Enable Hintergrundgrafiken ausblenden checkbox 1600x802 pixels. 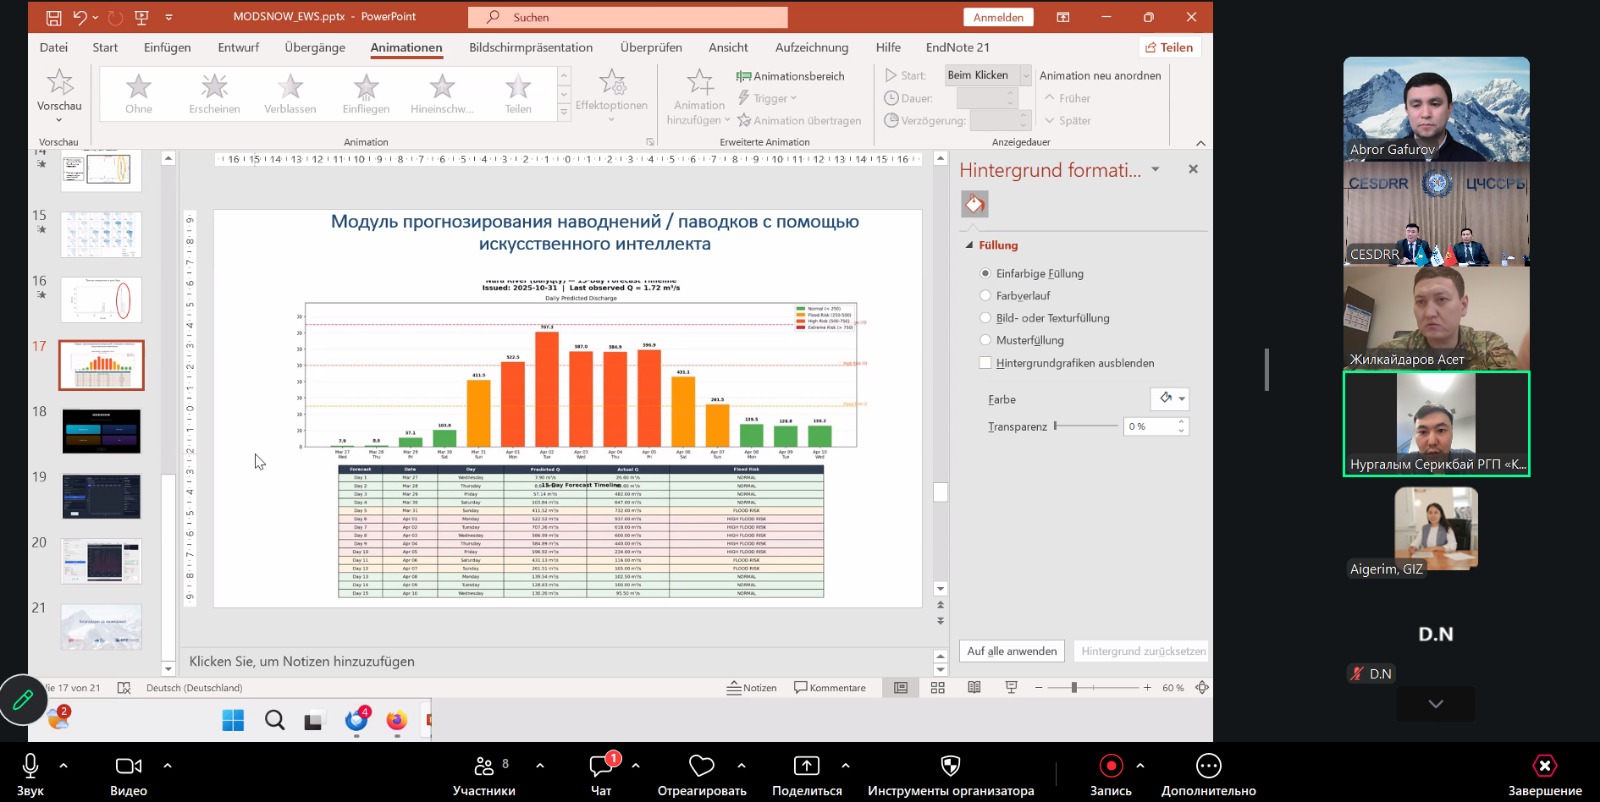pos(986,364)
